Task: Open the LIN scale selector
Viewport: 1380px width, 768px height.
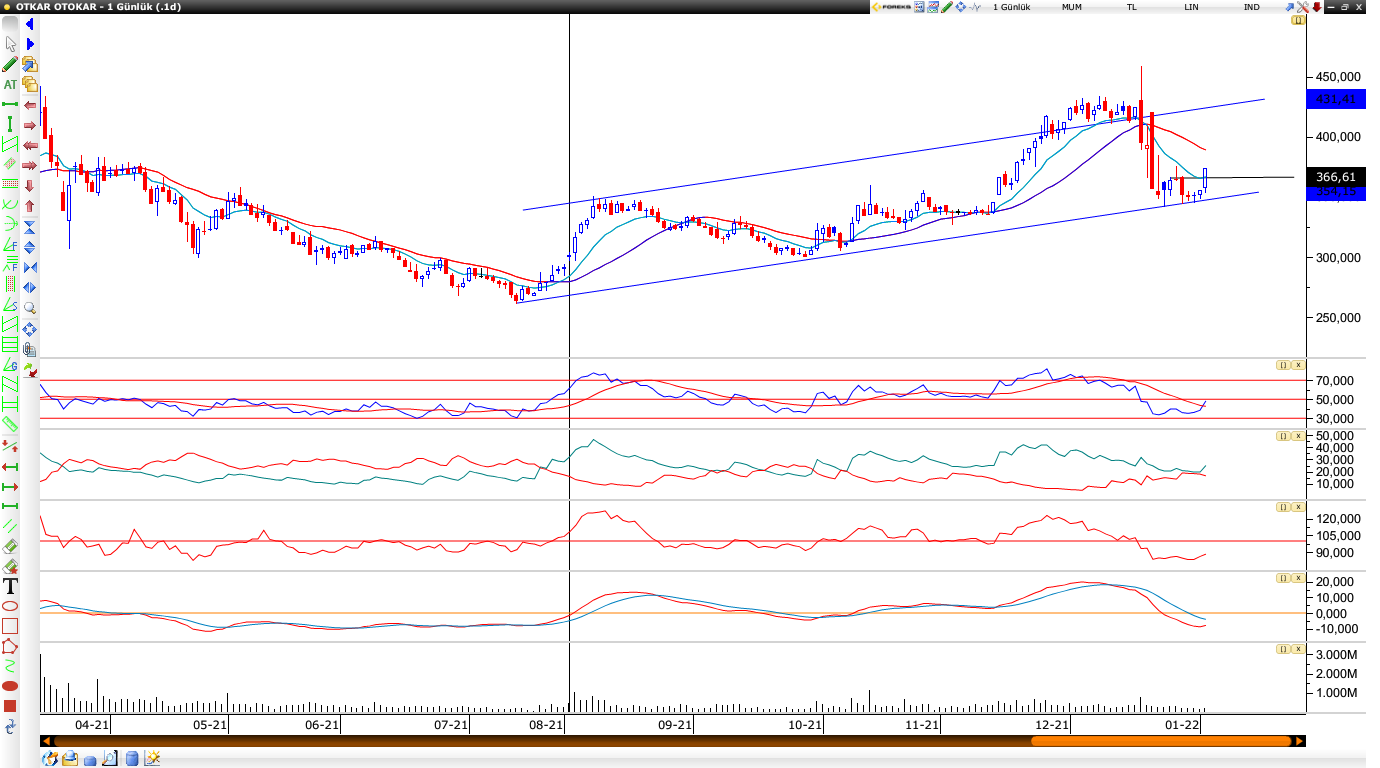Action: pos(1191,7)
